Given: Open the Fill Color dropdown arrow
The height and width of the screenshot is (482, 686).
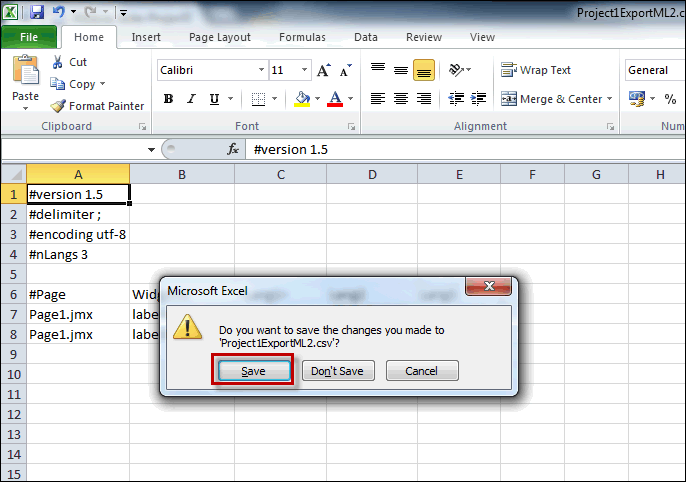Looking at the screenshot, I should (x=318, y=99).
